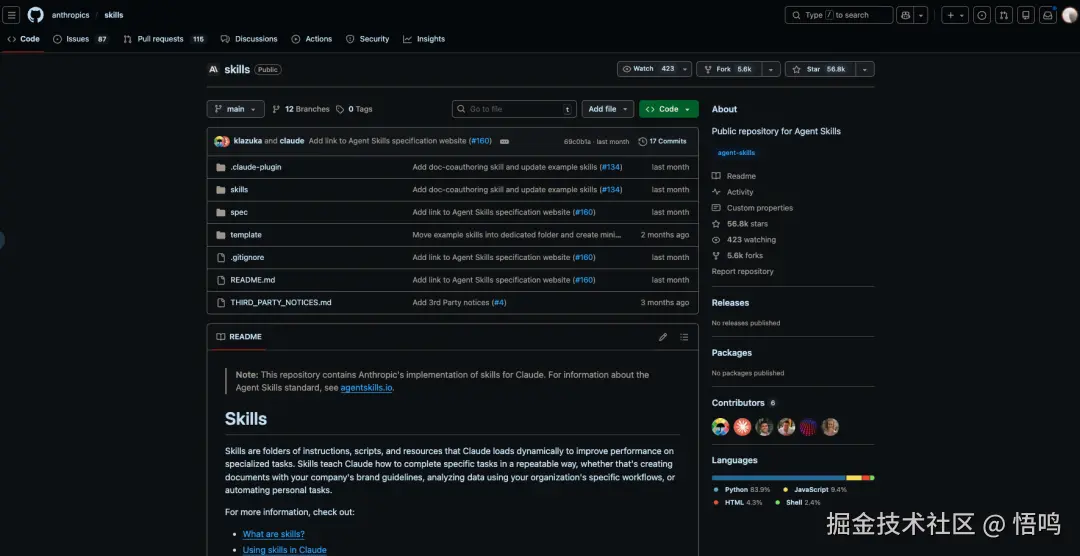Open the 17 Commits history link
The image size is (1080, 556).
(x=663, y=141)
